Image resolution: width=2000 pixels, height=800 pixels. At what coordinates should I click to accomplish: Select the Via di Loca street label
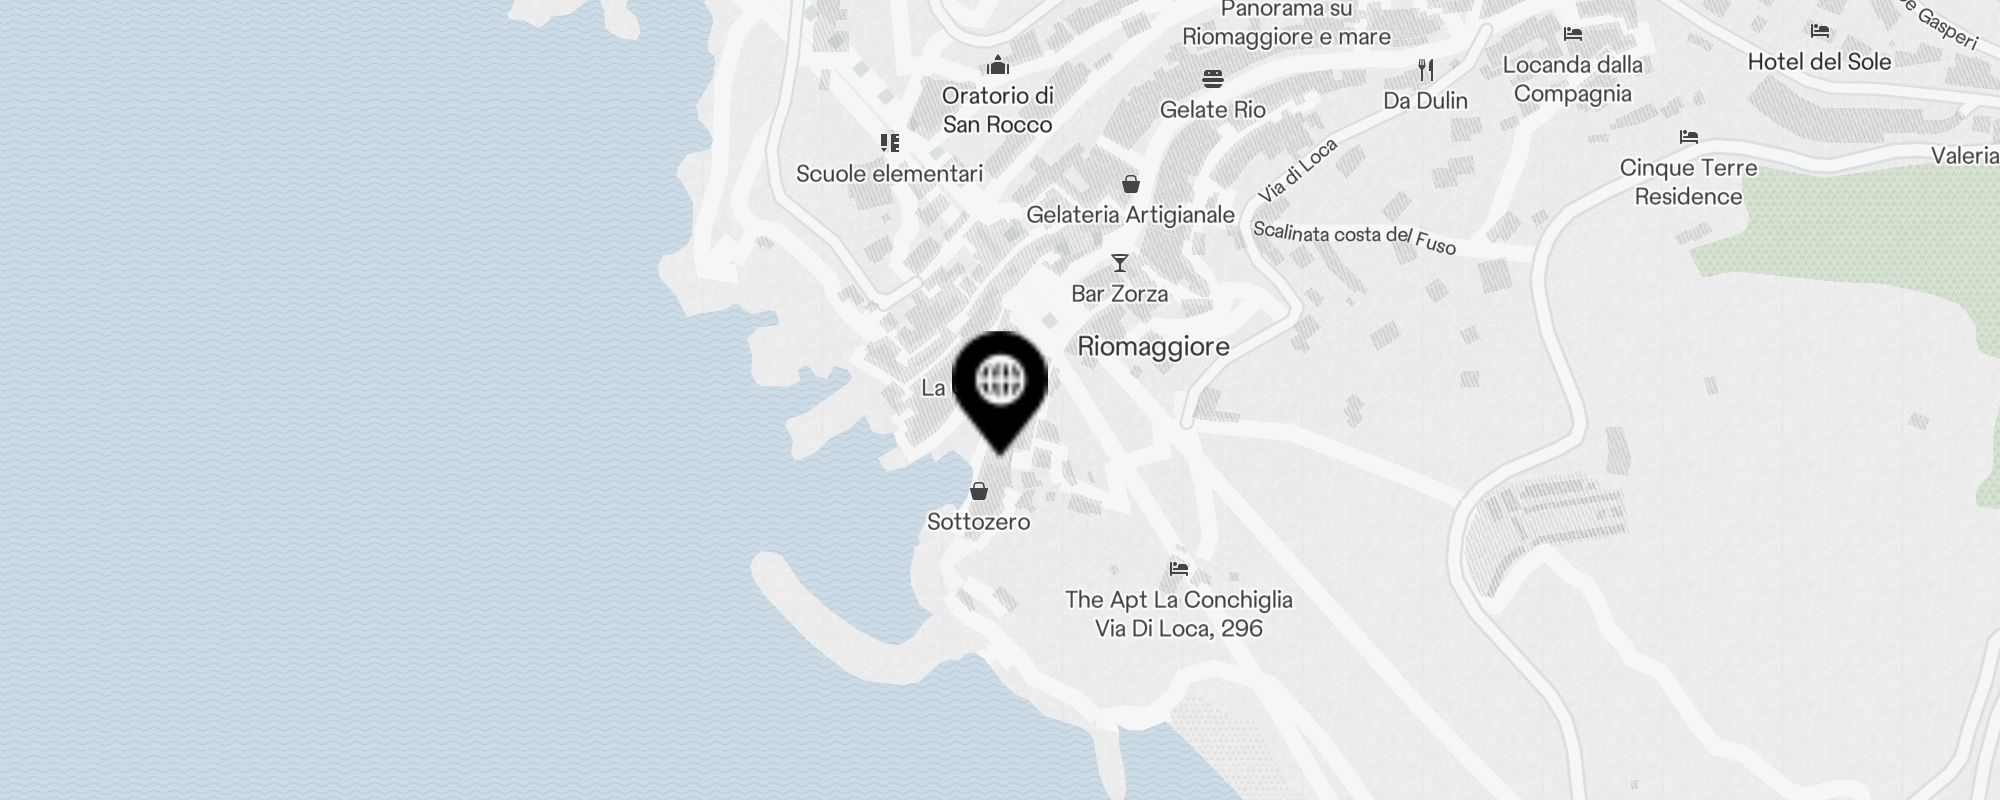[1298, 170]
